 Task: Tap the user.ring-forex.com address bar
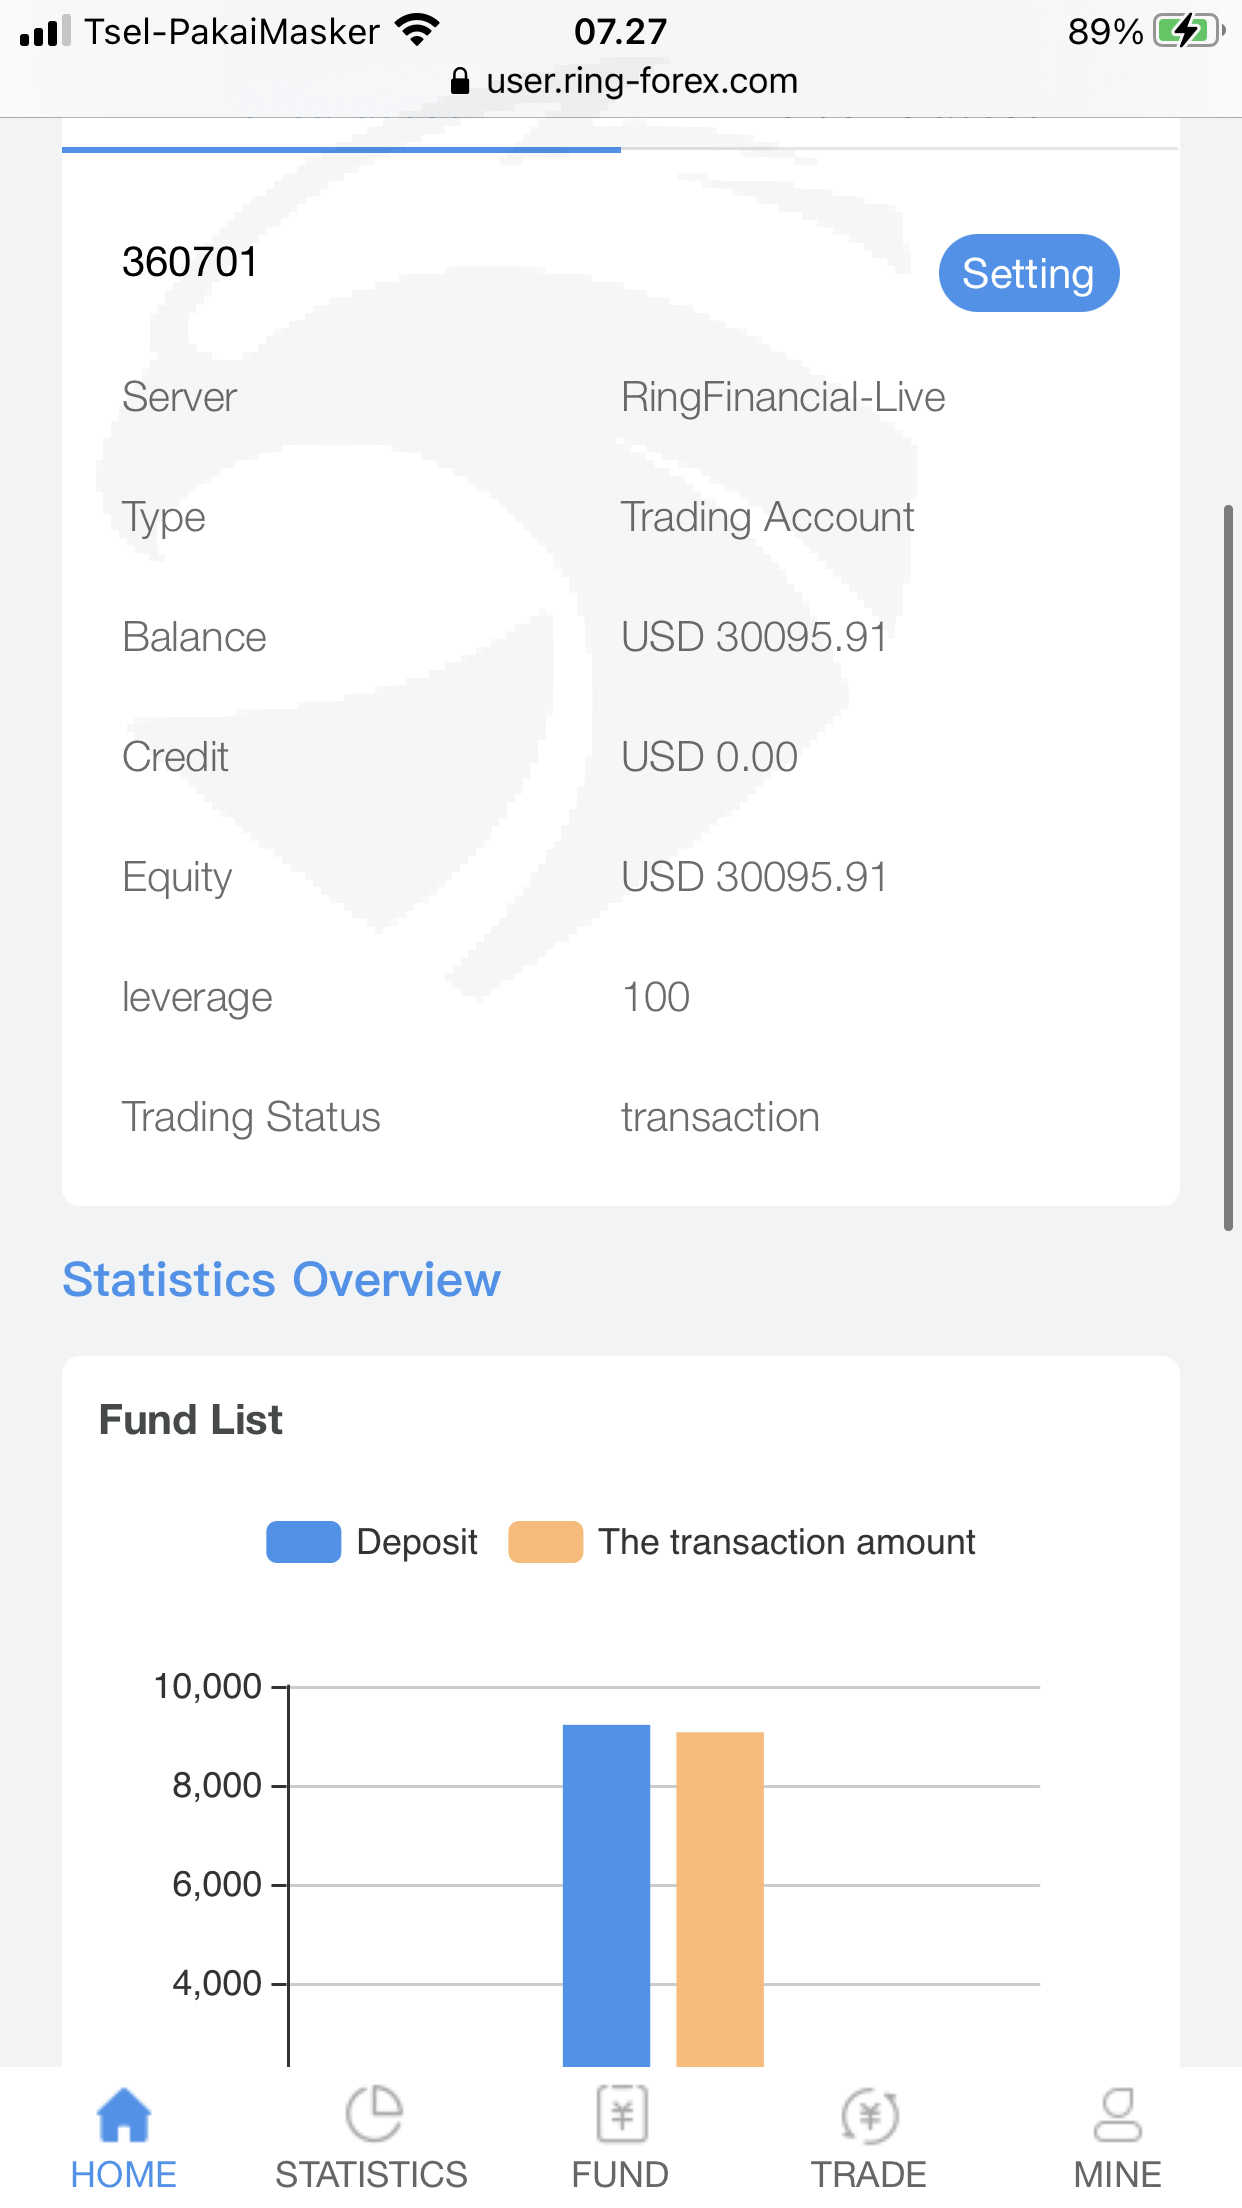[x=641, y=81]
